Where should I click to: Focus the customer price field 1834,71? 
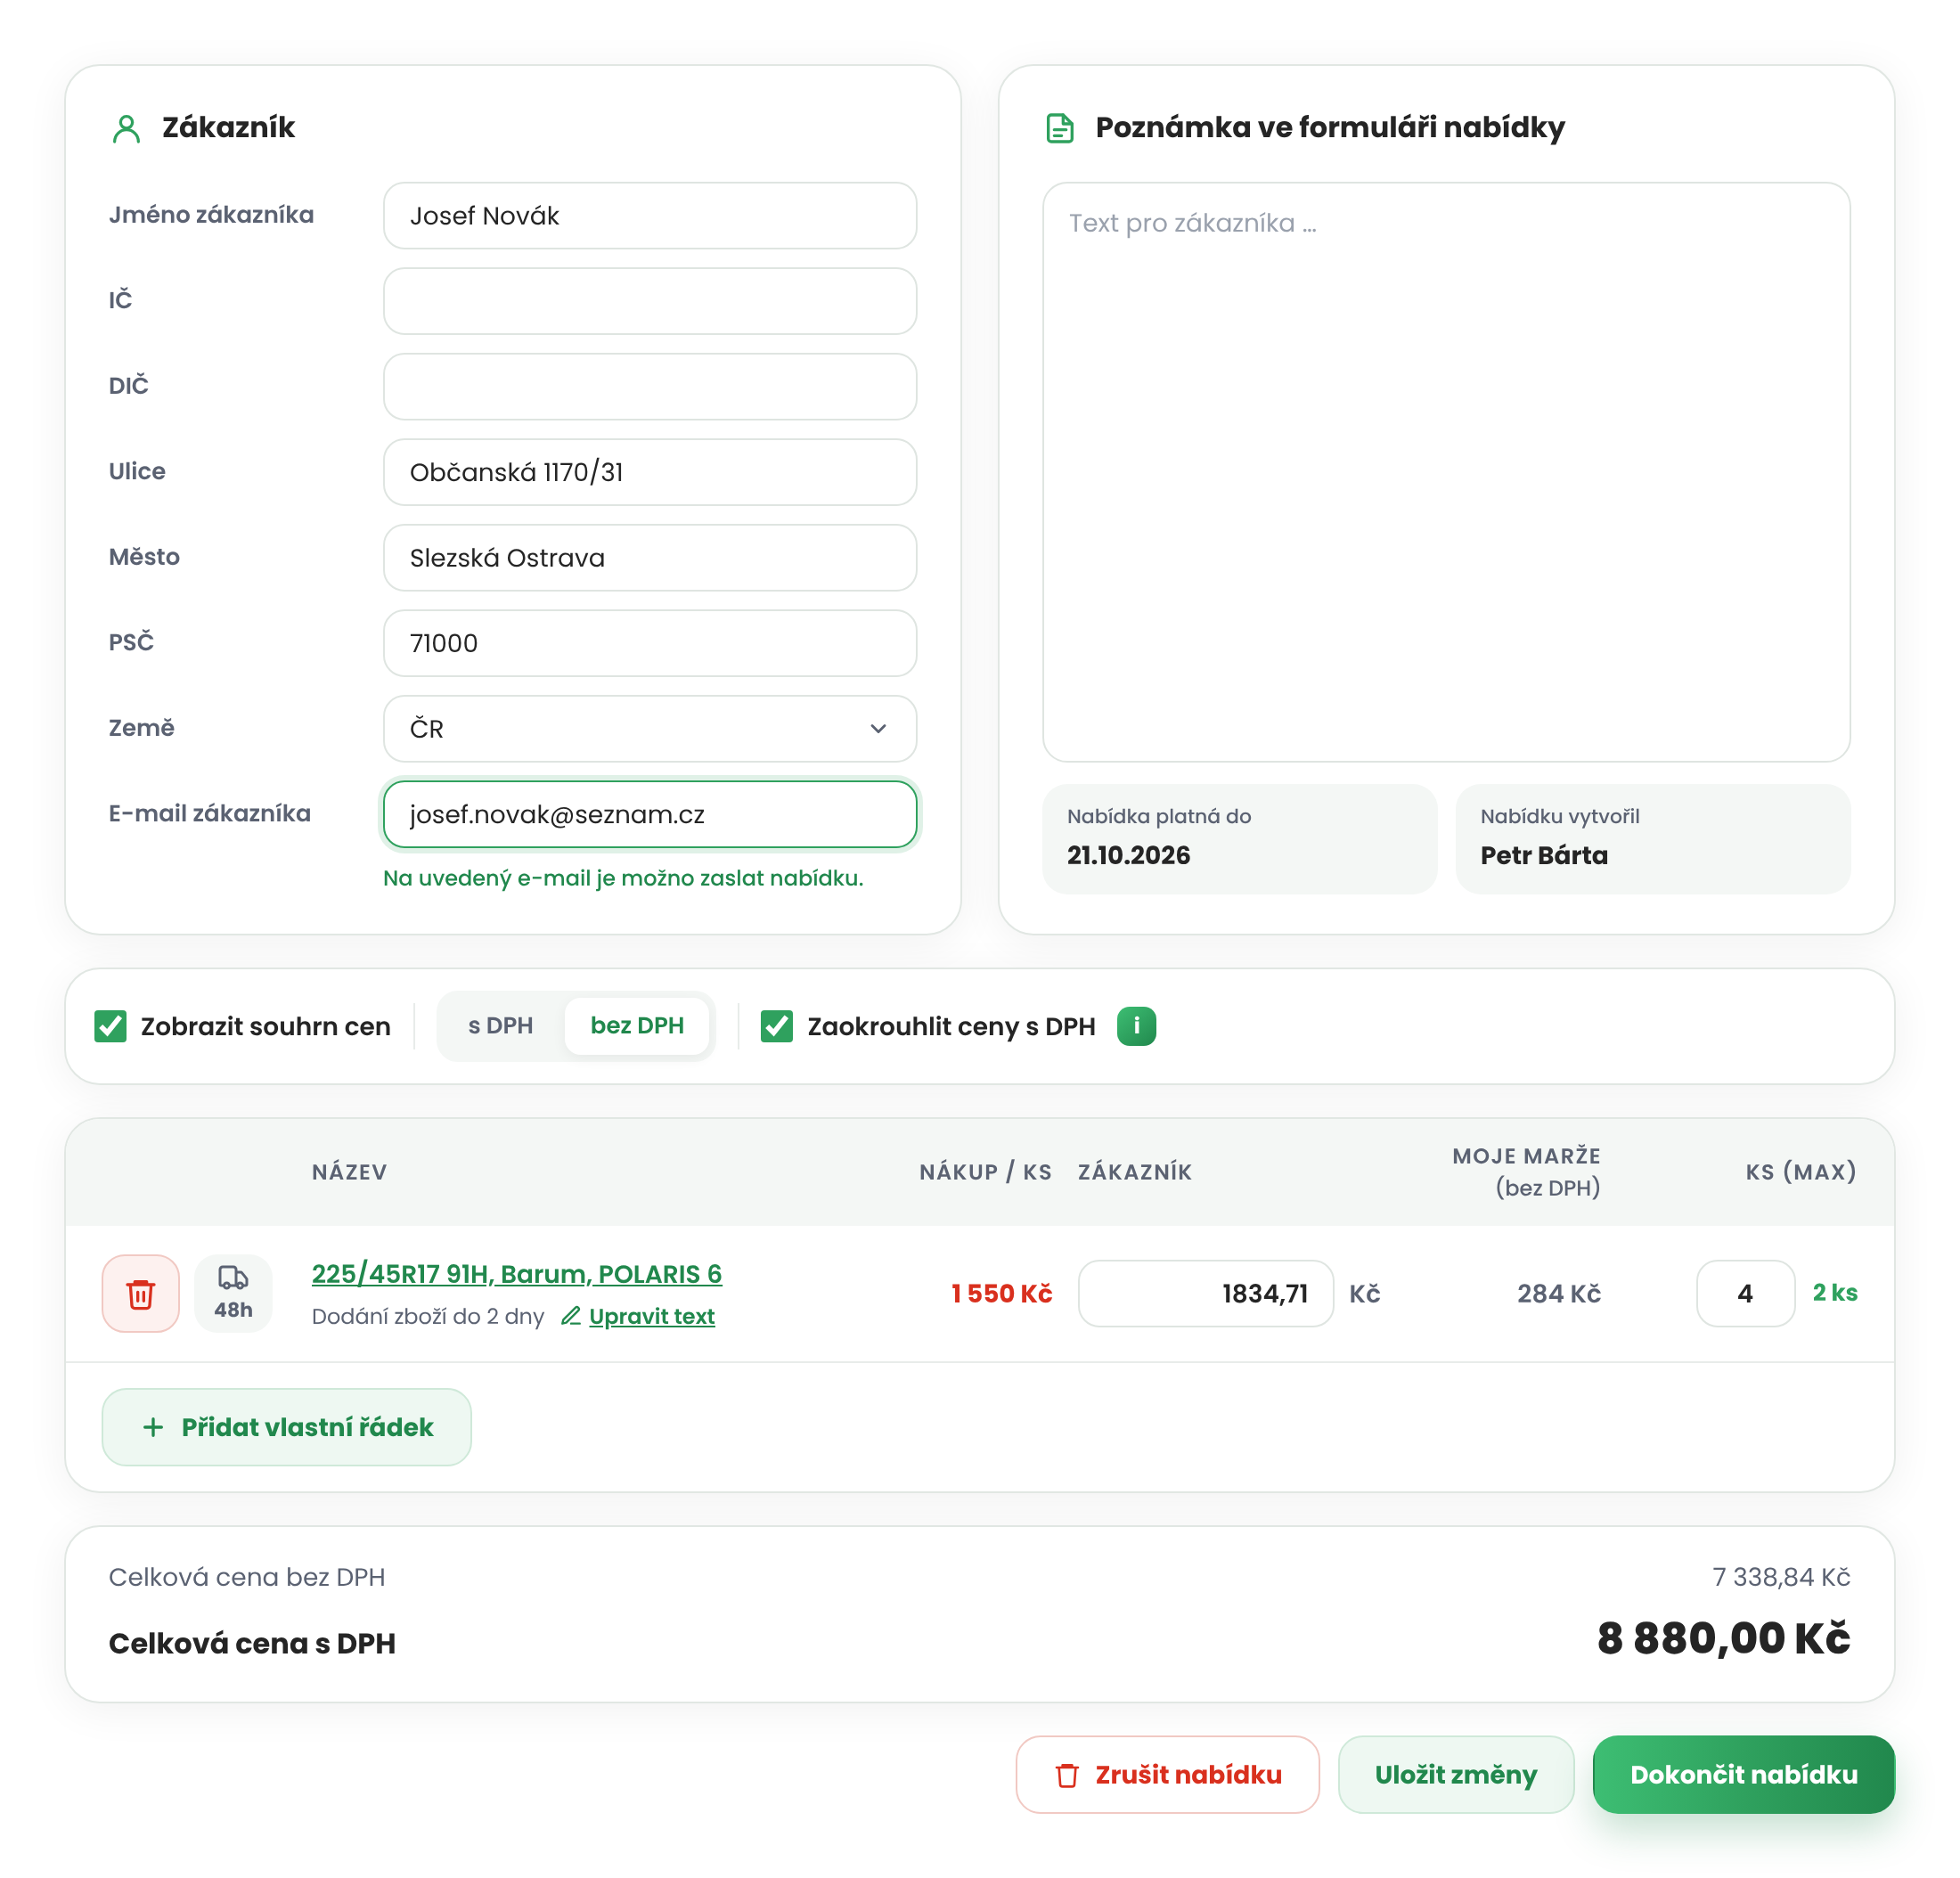[1206, 1294]
